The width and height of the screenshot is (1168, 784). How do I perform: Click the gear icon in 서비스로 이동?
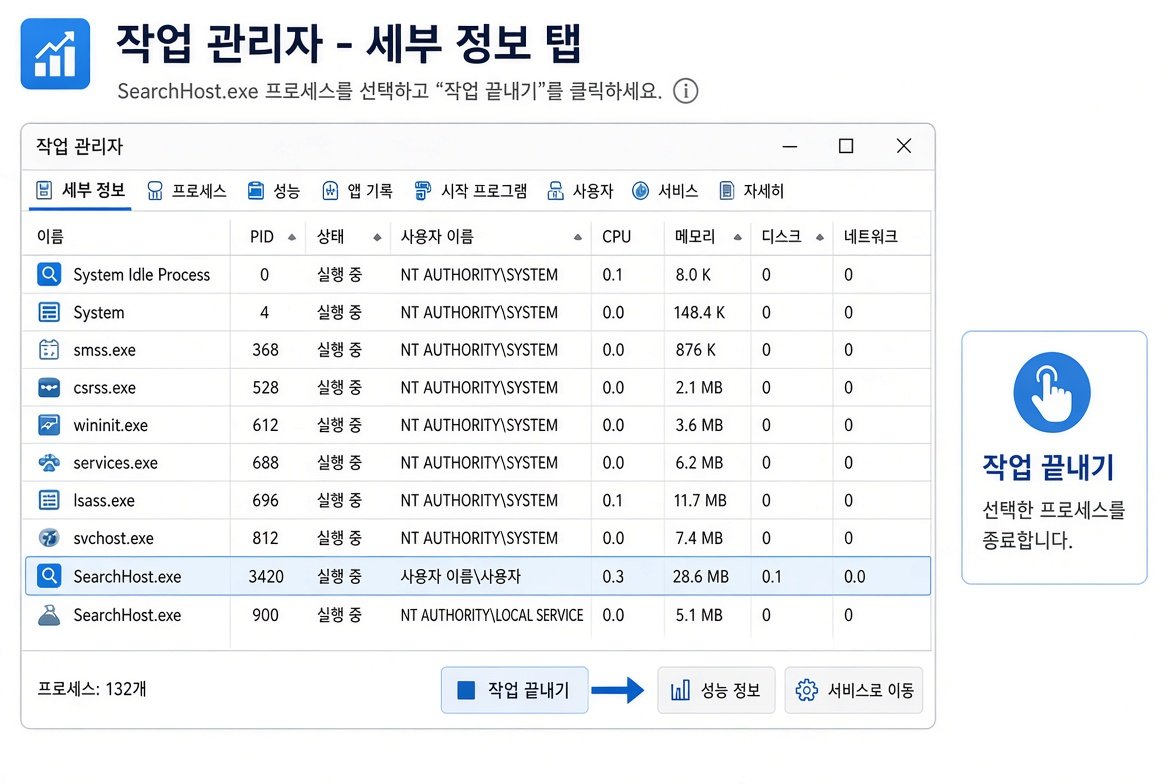(807, 690)
